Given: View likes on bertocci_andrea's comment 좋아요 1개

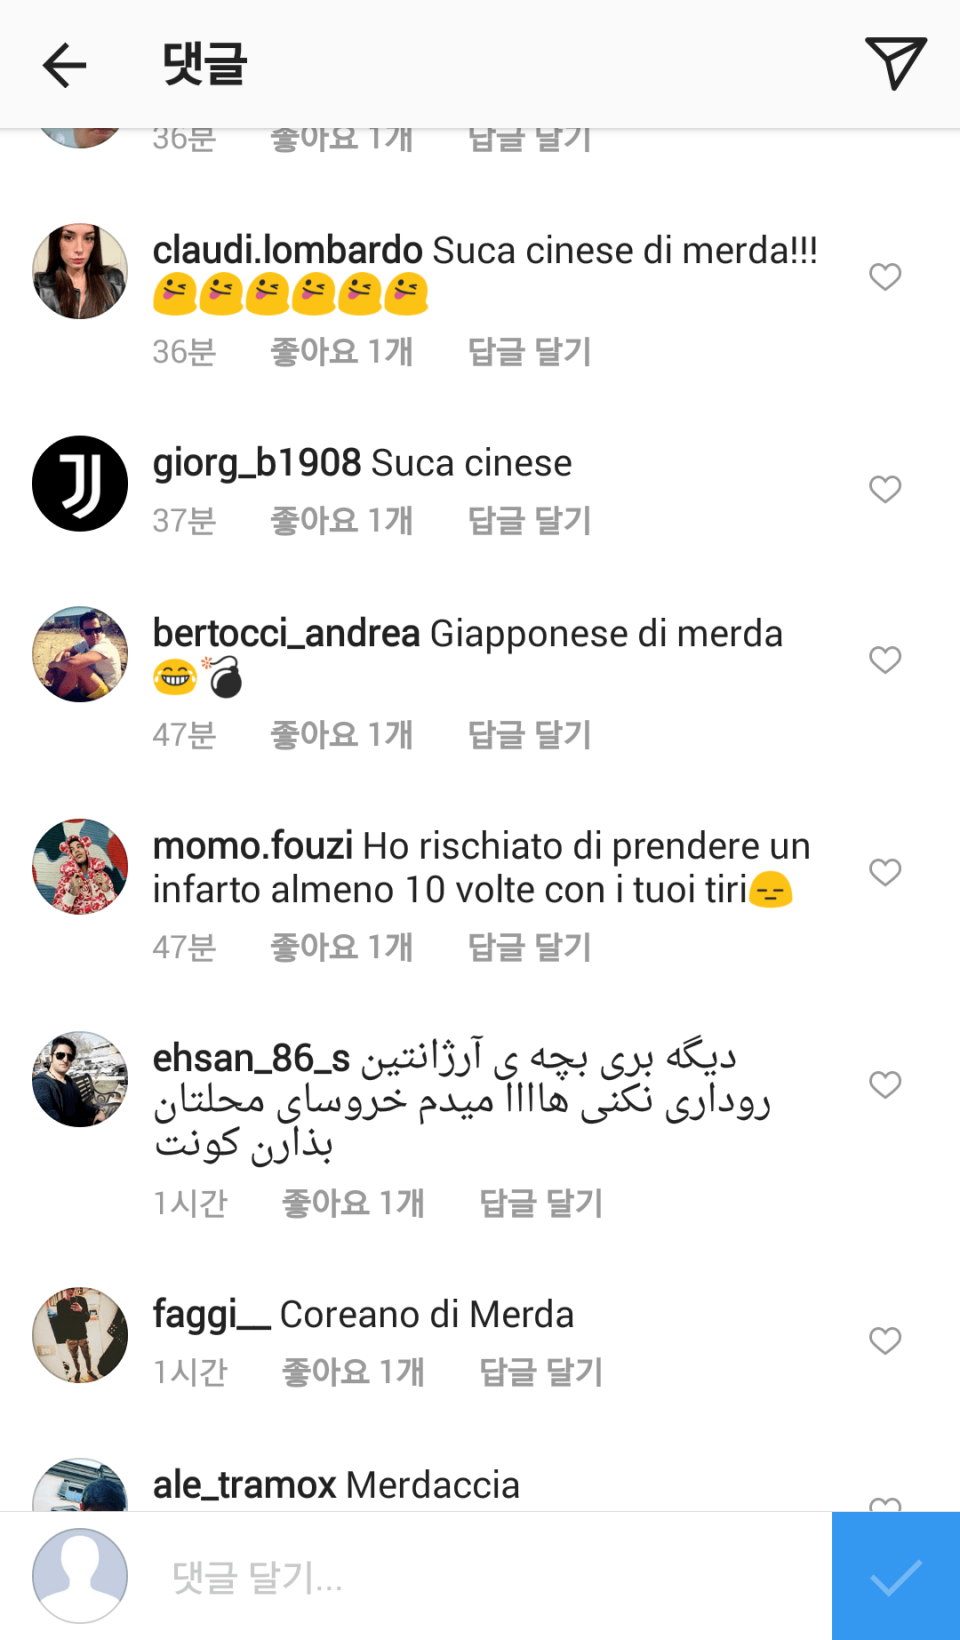Looking at the screenshot, I should pyautogui.click(x=342, y=735).
